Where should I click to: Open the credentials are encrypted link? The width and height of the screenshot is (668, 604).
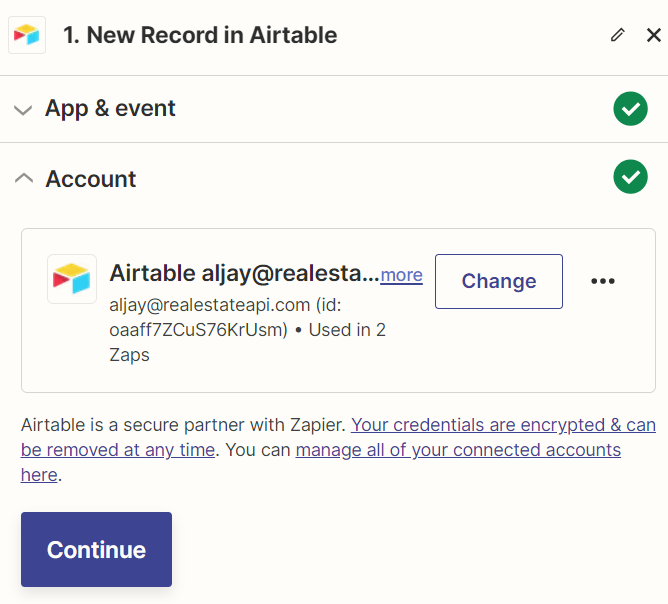click(x=338, y=437)
